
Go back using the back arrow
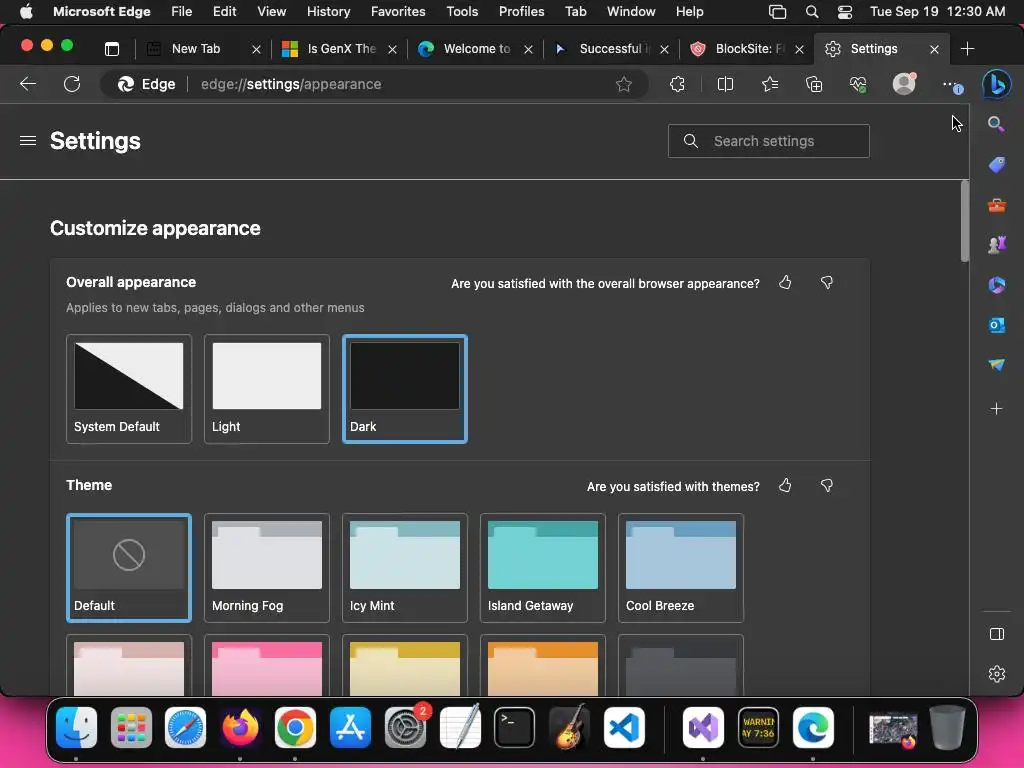pos(27,84)
